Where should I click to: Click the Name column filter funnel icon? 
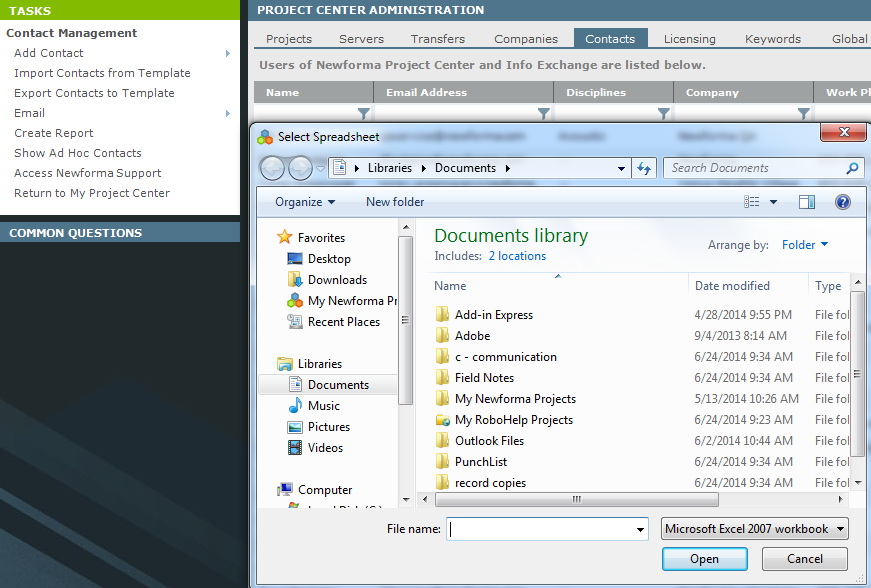click(364, 113)
